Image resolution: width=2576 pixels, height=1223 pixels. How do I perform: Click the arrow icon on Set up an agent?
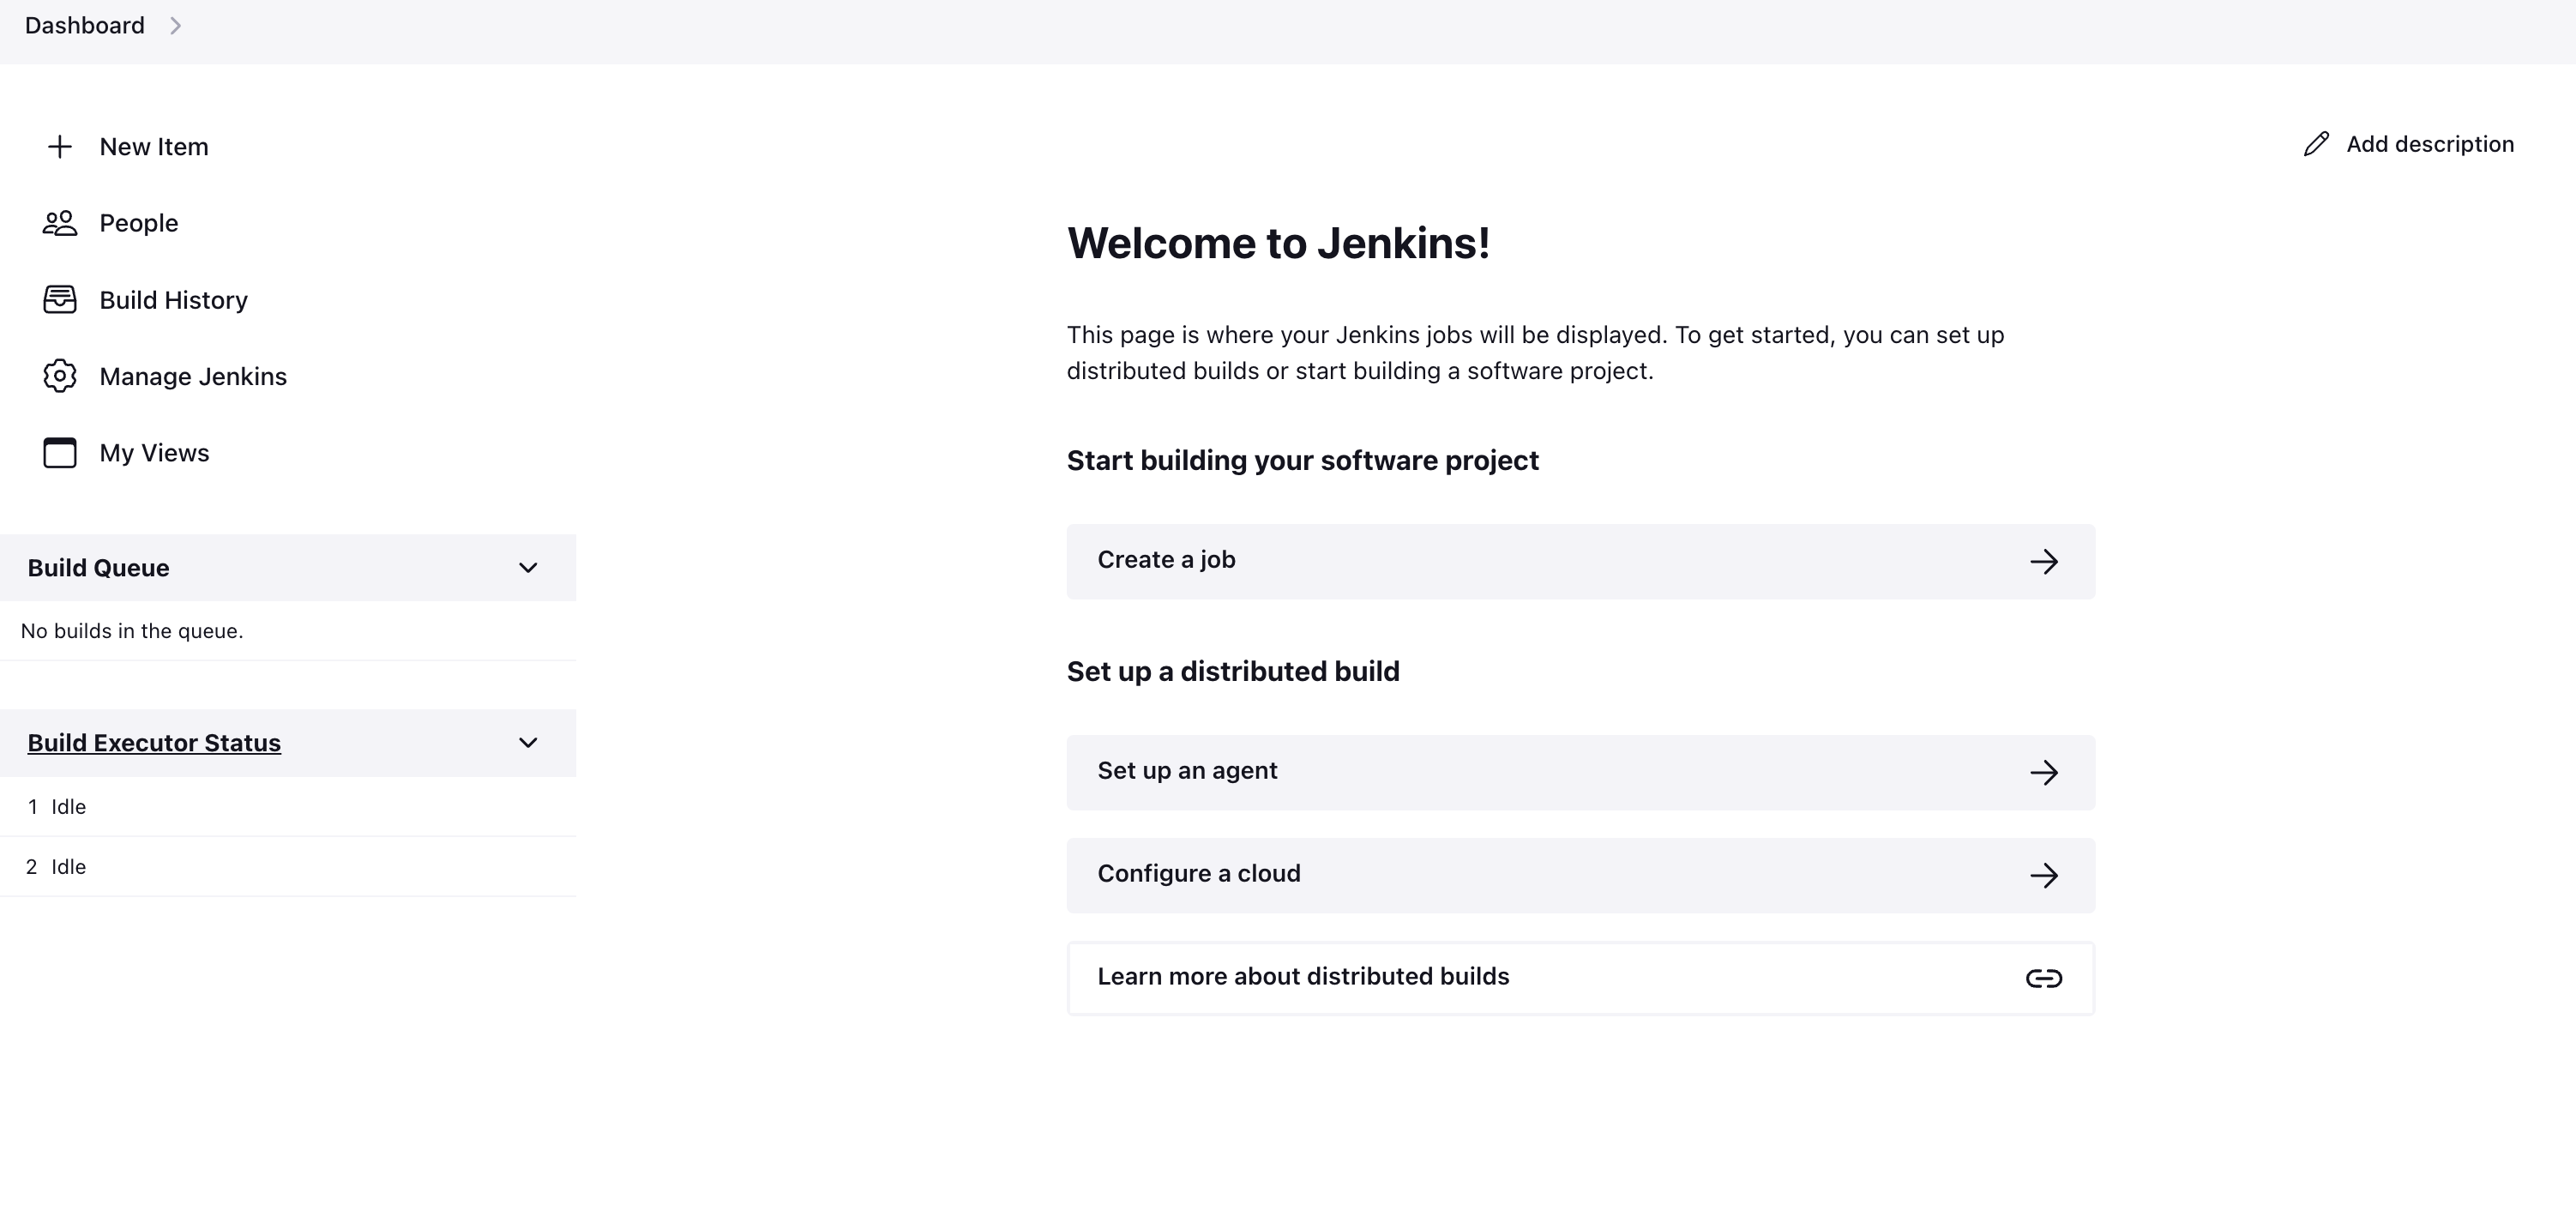coord(2044,773)
